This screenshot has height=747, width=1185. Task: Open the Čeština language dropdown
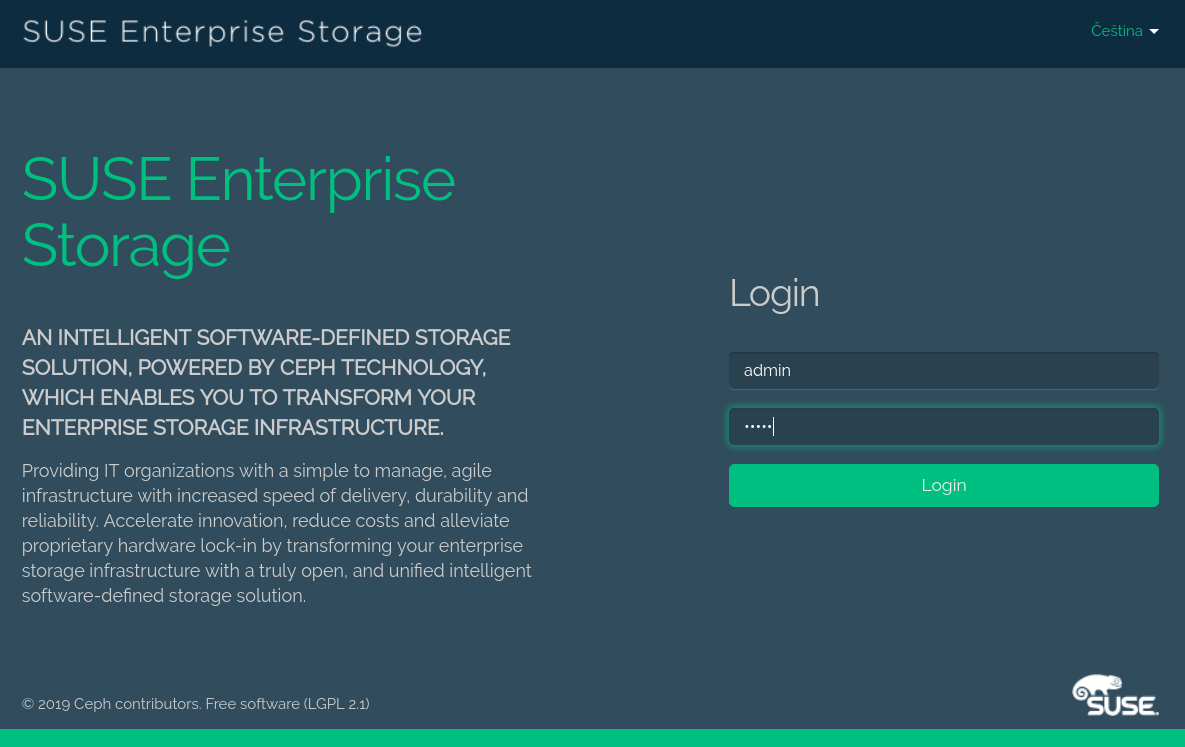(1117, 31)
